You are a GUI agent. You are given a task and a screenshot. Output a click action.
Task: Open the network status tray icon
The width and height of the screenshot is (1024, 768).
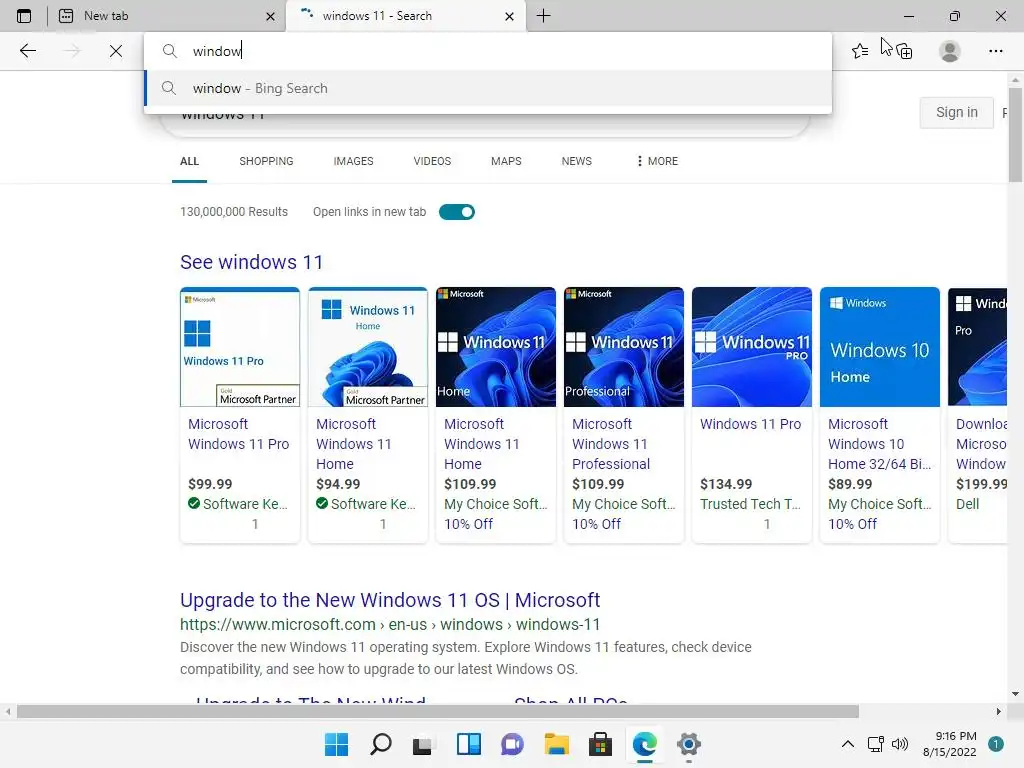(876, 744)
